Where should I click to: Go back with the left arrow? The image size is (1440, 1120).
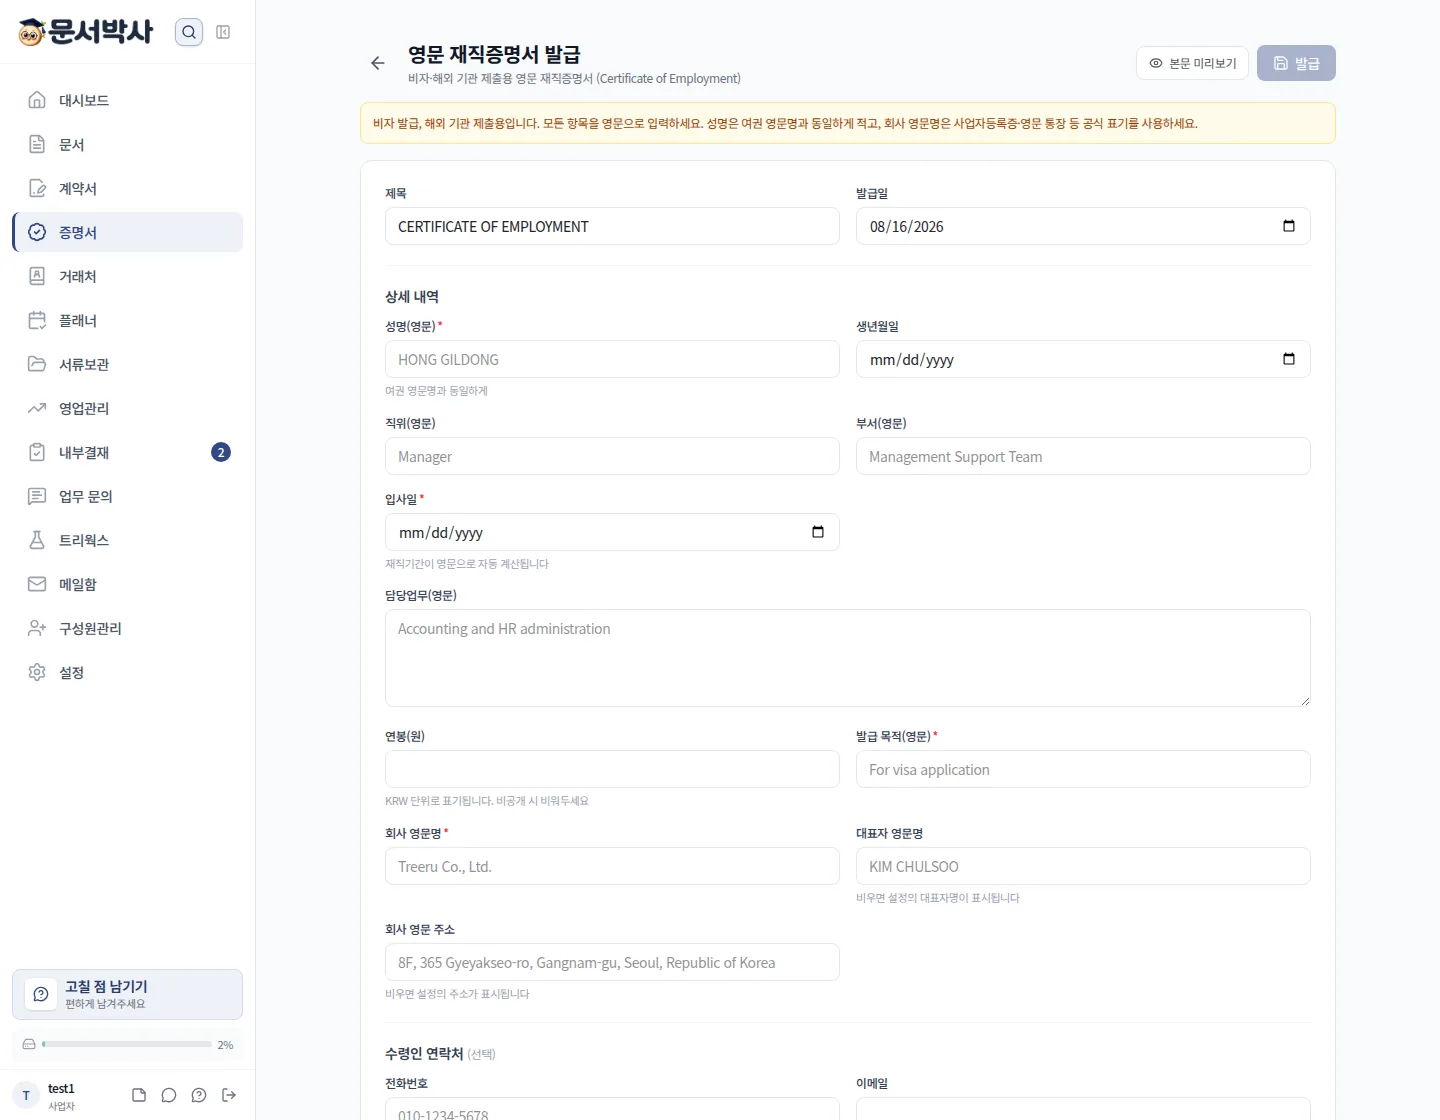(377, 63)
